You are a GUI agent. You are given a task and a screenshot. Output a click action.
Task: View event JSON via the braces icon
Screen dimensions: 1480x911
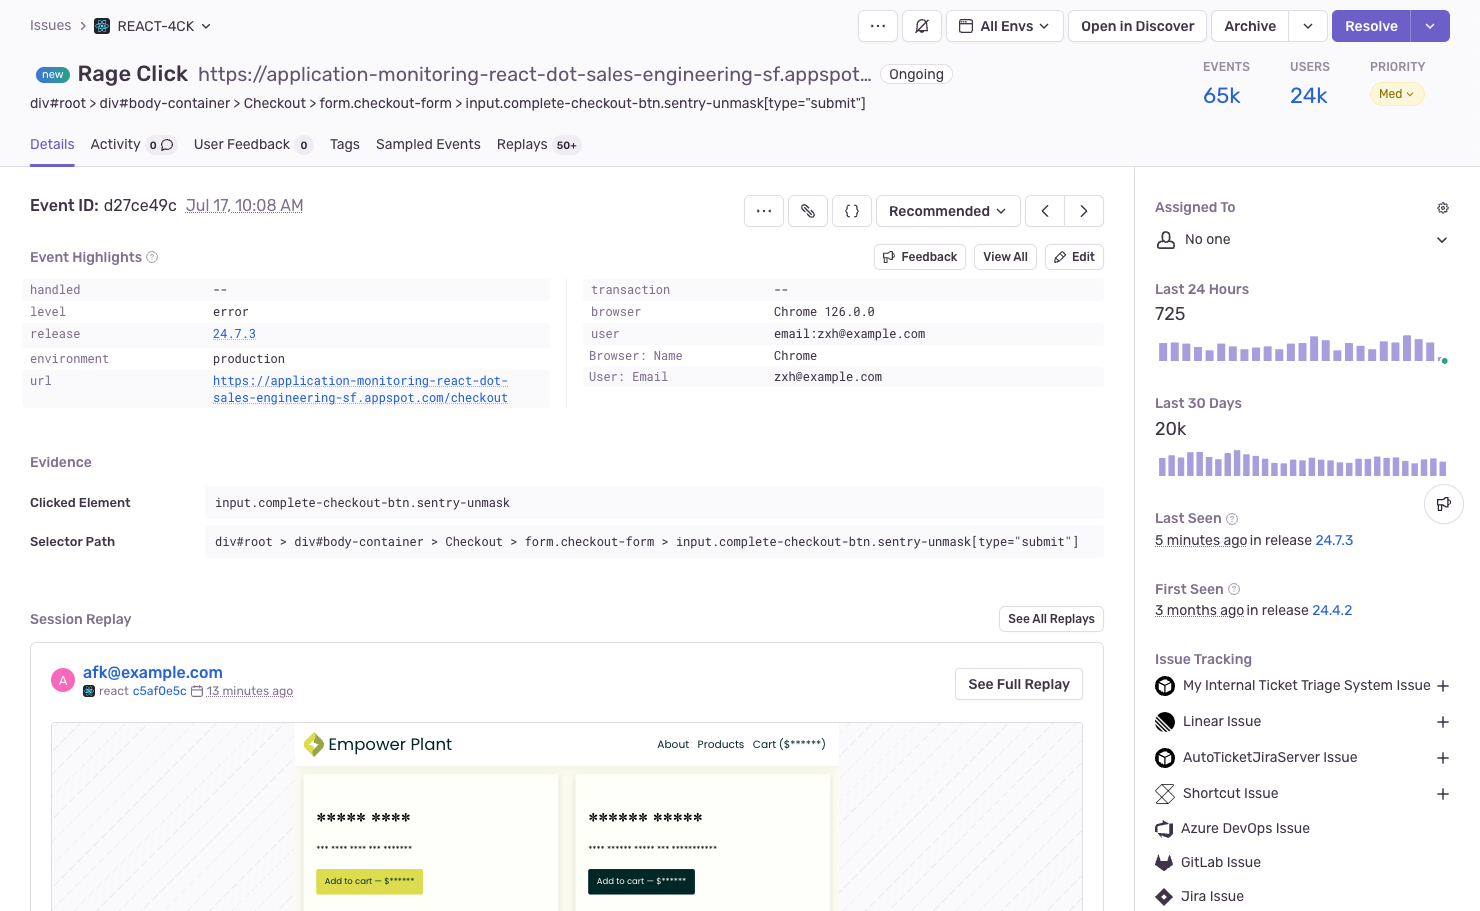pyautogui.click(x=852, y=211)
